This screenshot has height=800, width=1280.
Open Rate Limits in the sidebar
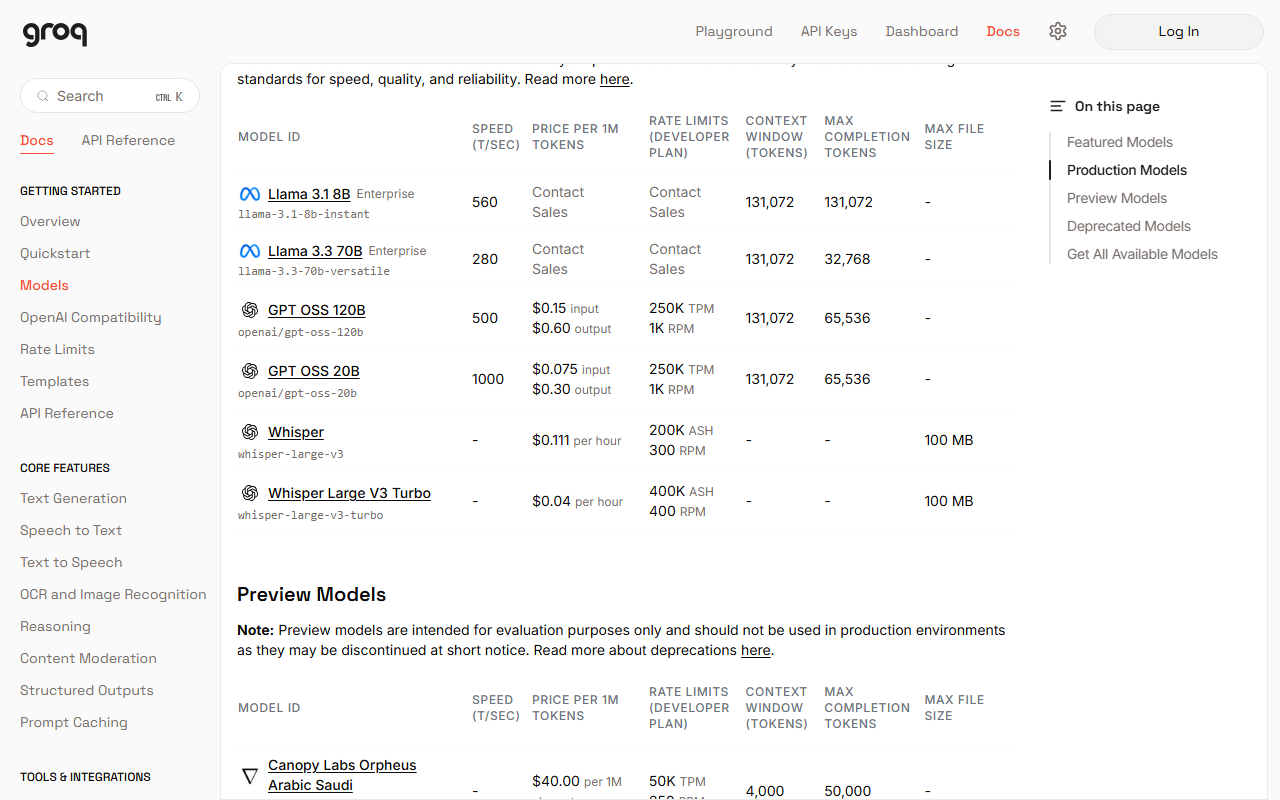click(x=57, y=349)
